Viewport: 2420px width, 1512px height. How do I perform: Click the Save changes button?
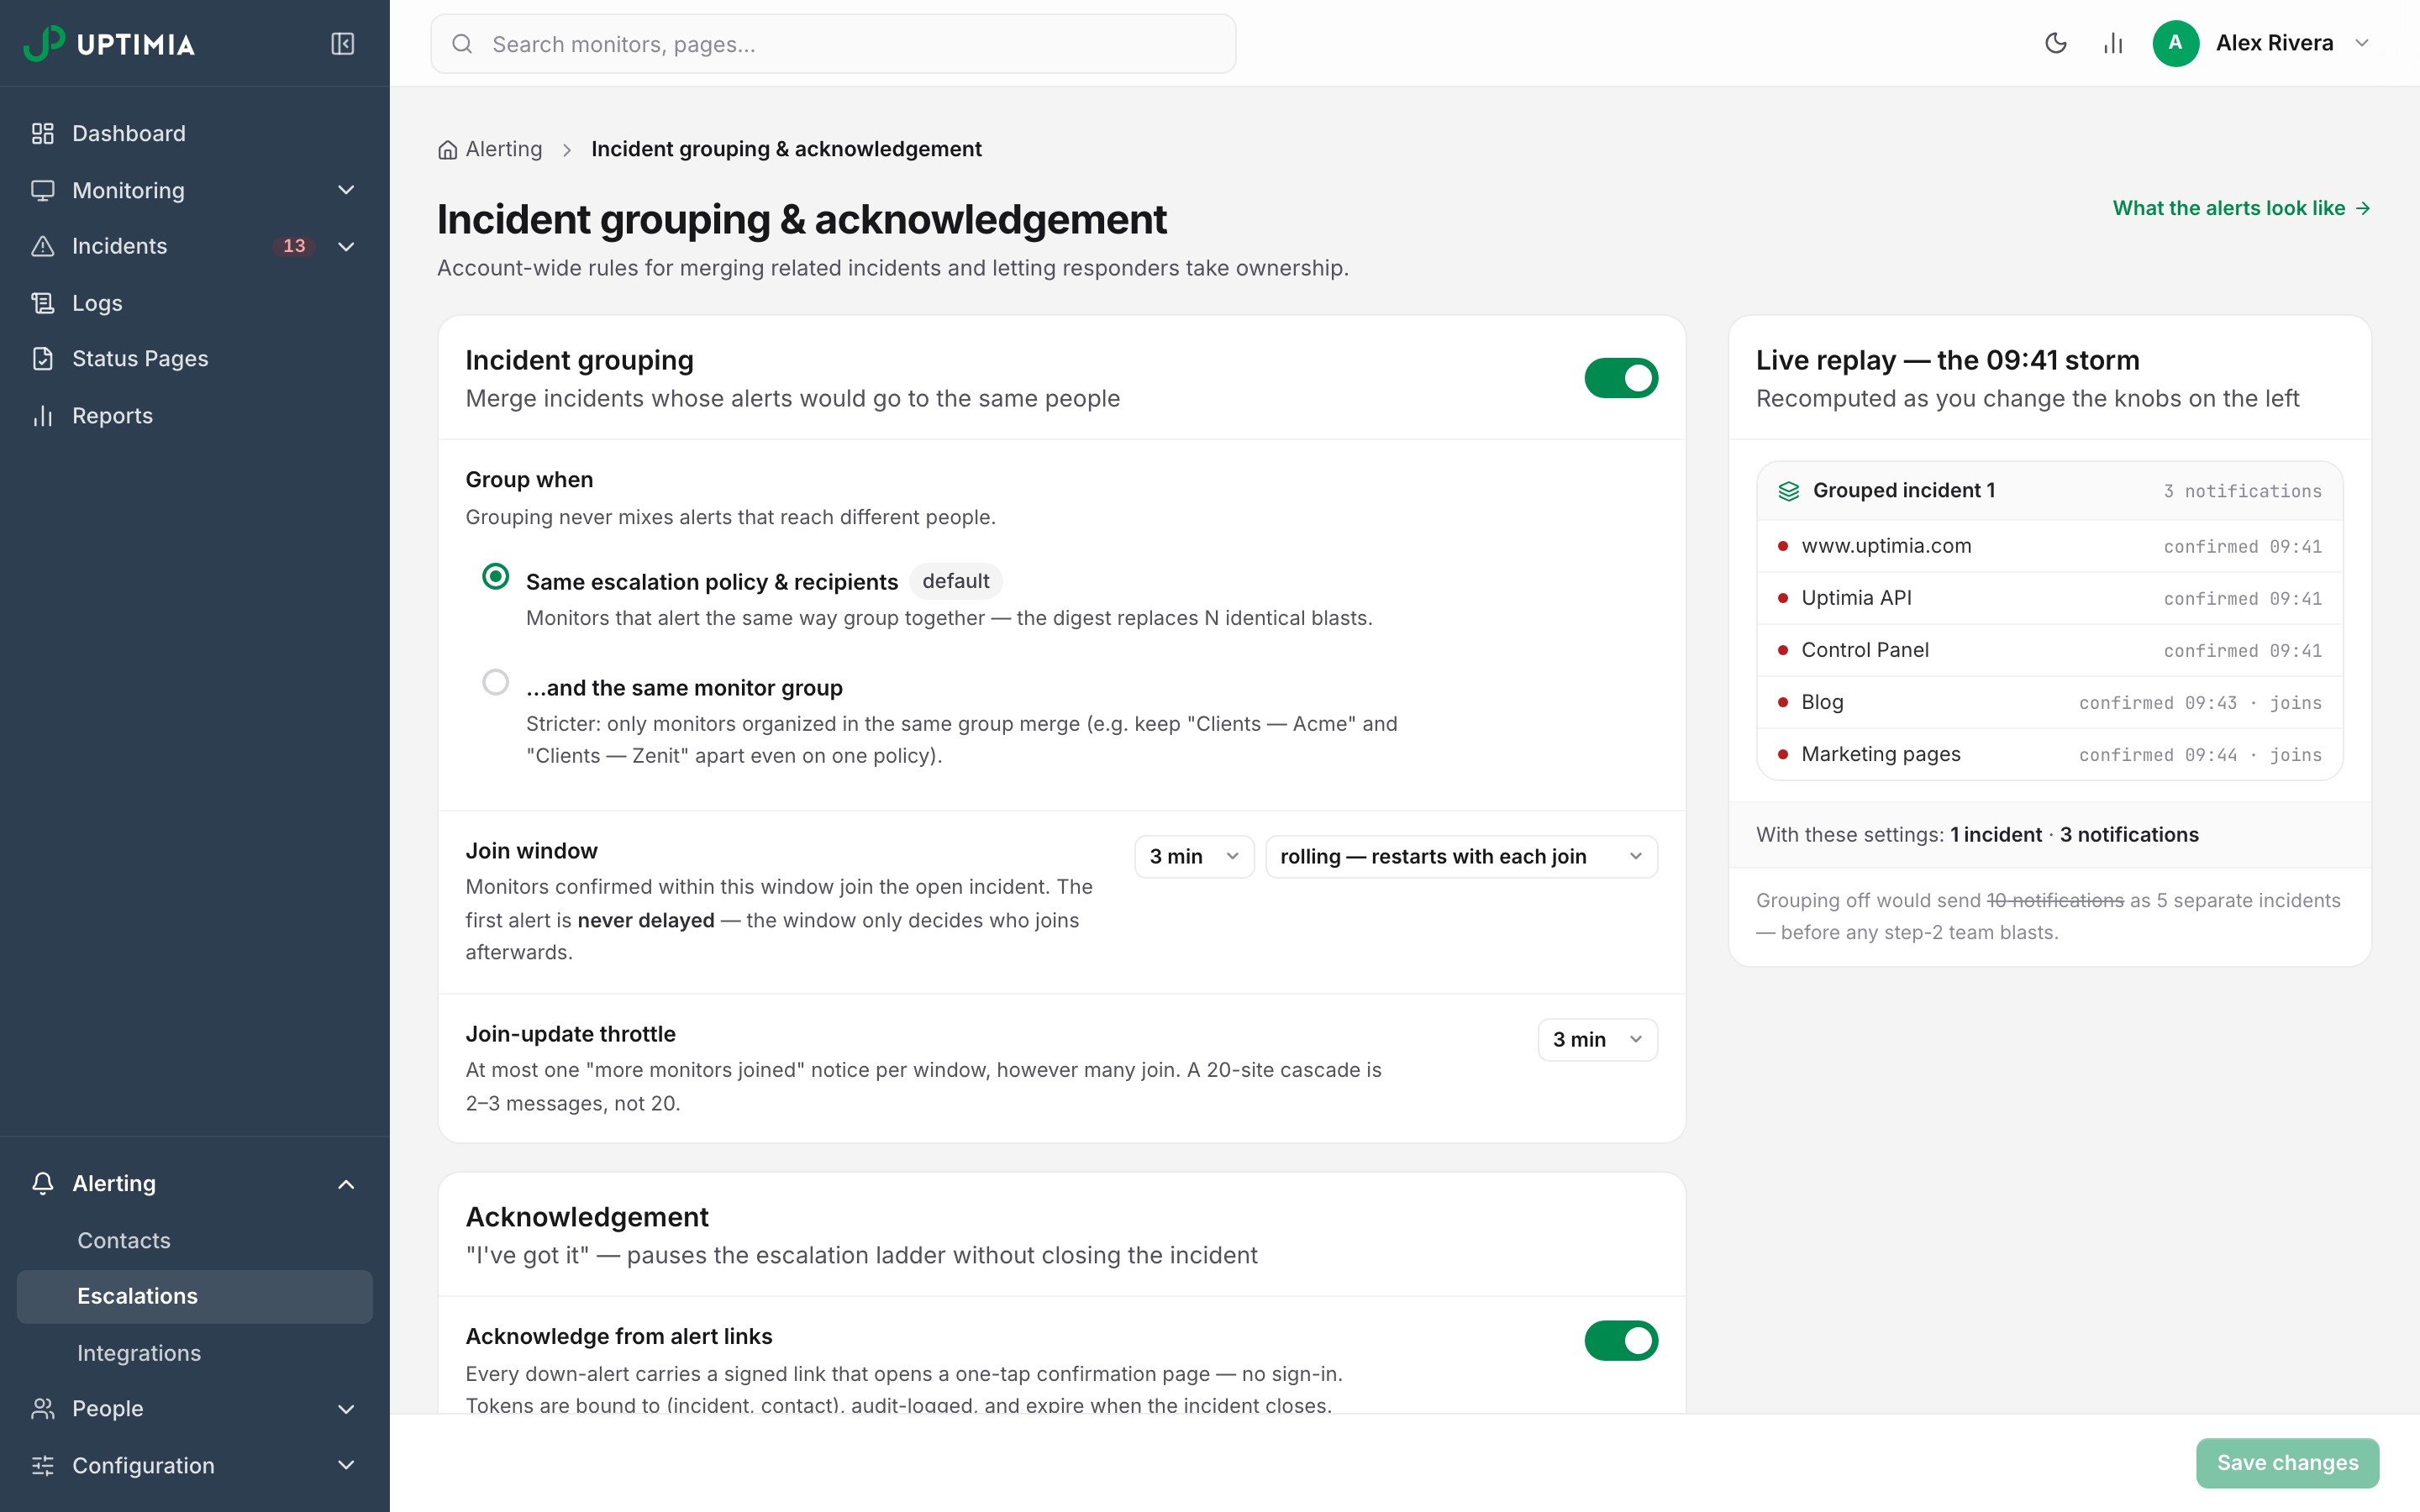pyautogui.click(x=2287, y=1462)
